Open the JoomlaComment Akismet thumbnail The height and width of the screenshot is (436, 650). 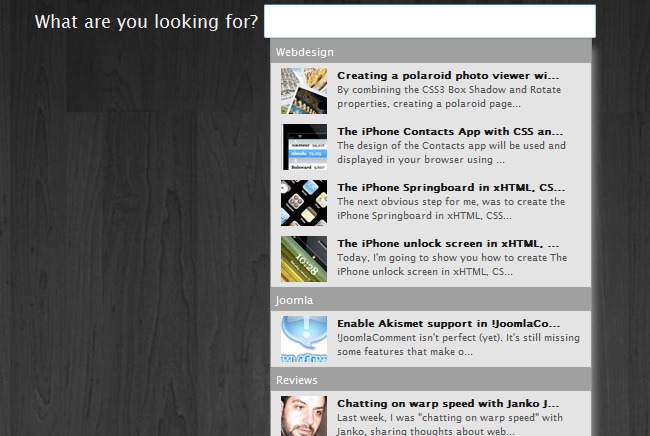(304, 339)
